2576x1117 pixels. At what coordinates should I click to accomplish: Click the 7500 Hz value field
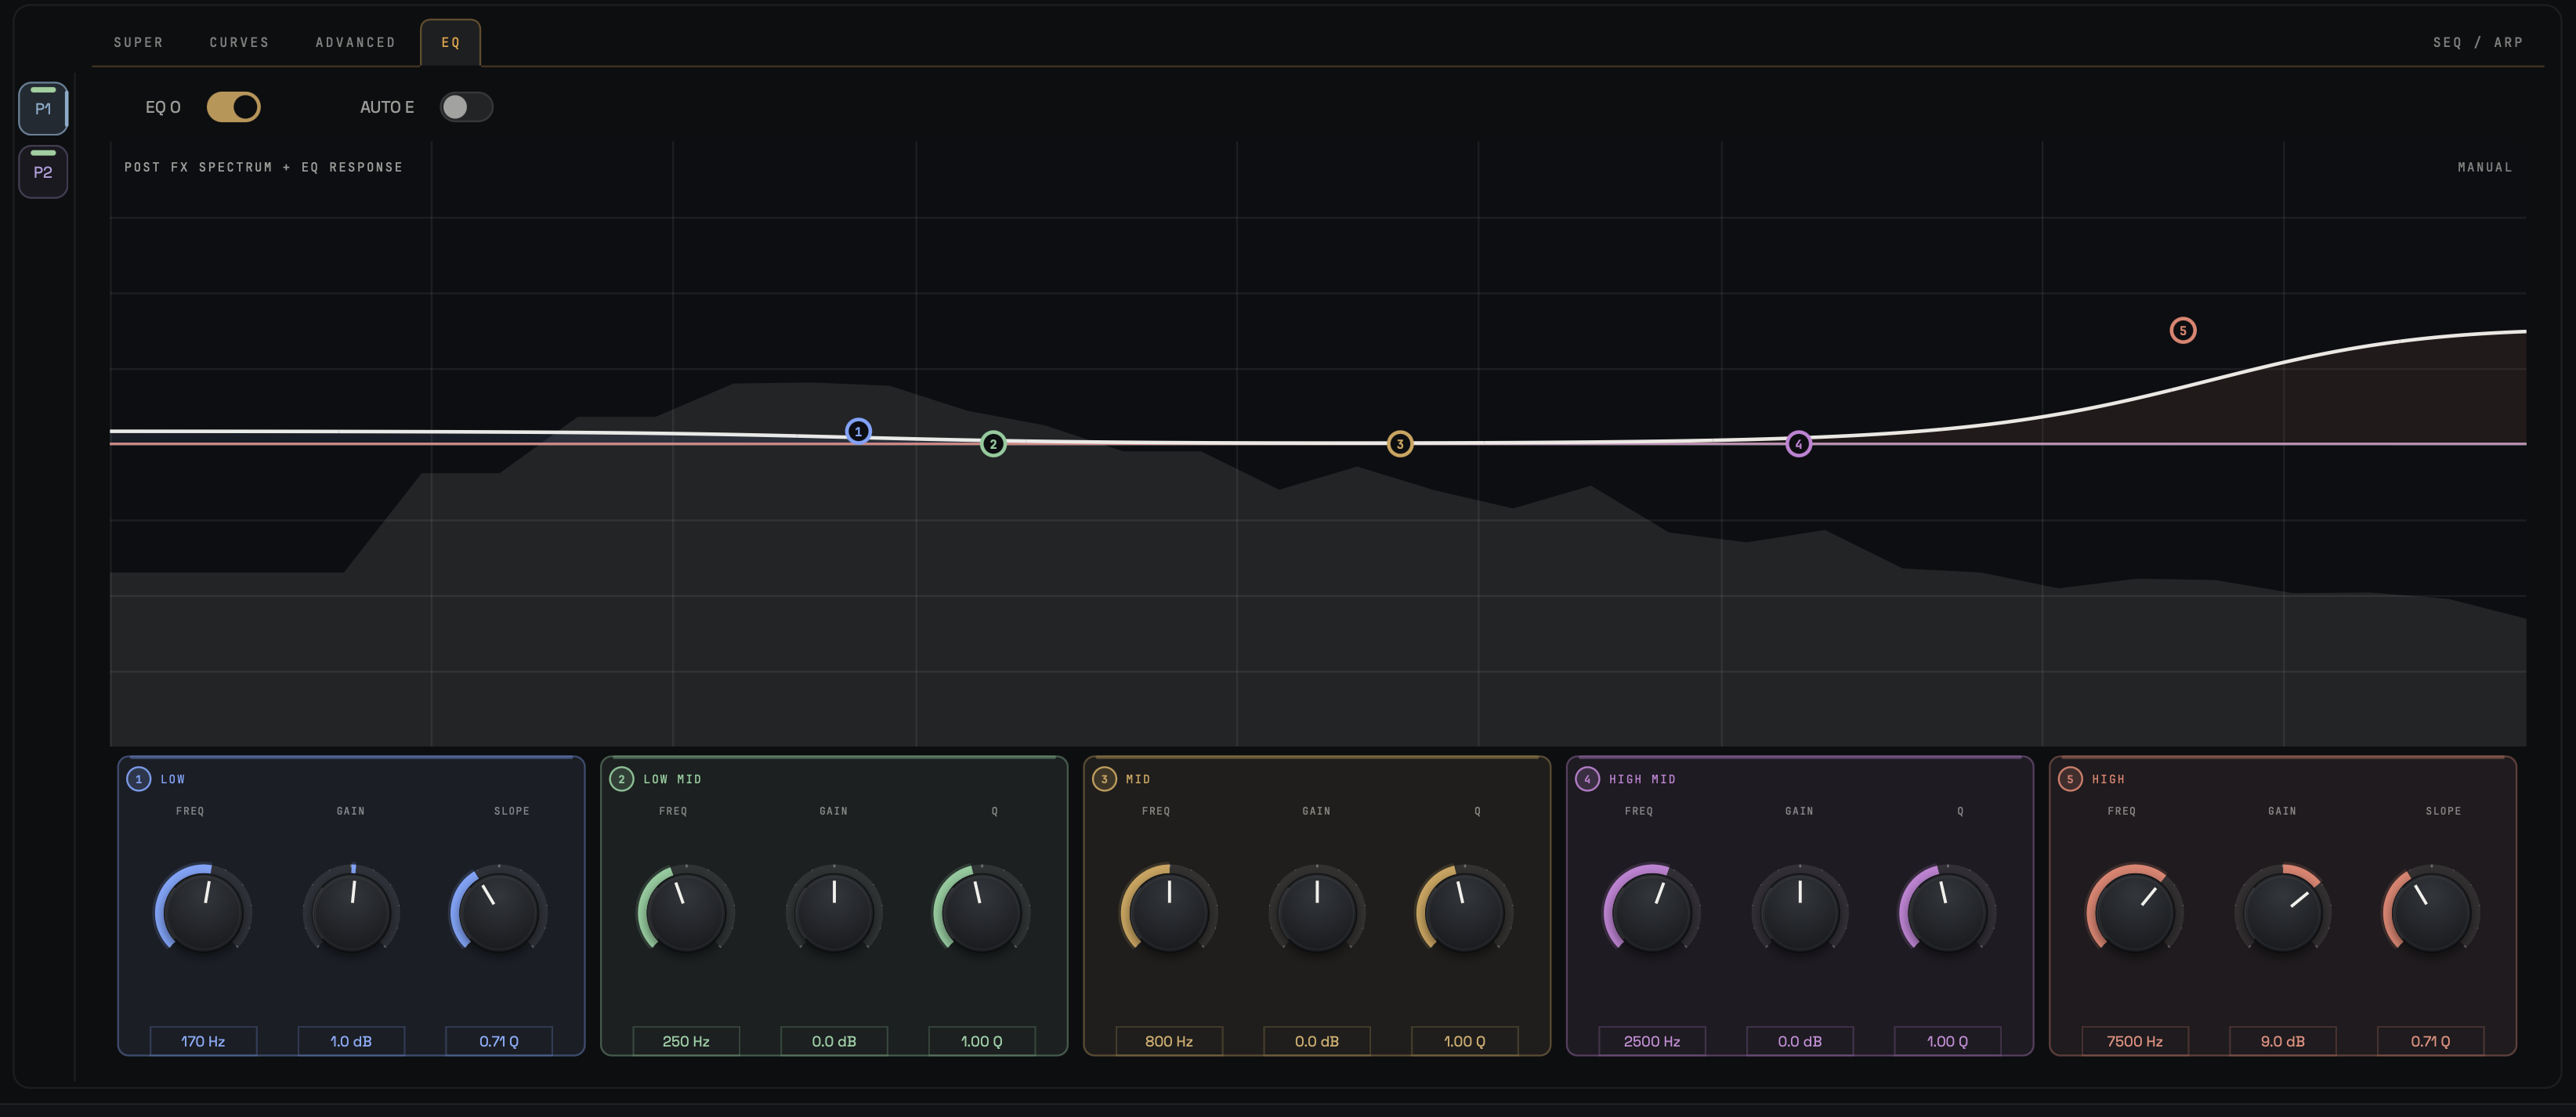coord(2135,1041)
